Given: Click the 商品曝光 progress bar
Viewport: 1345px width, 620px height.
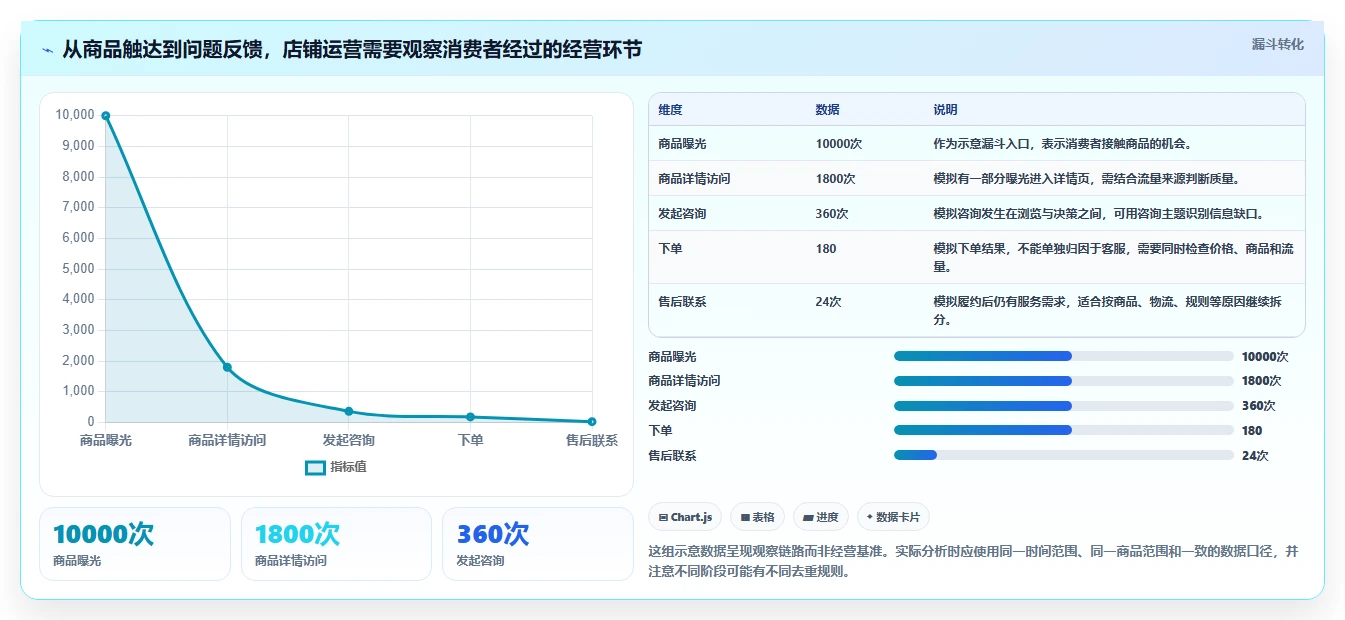Looking at the screenshot, I should point(1064,356).
